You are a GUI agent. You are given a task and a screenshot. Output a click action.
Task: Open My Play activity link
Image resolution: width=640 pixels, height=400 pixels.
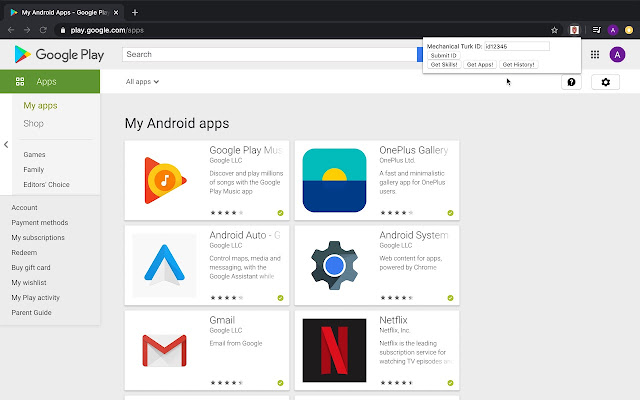(x=35, y=298)
